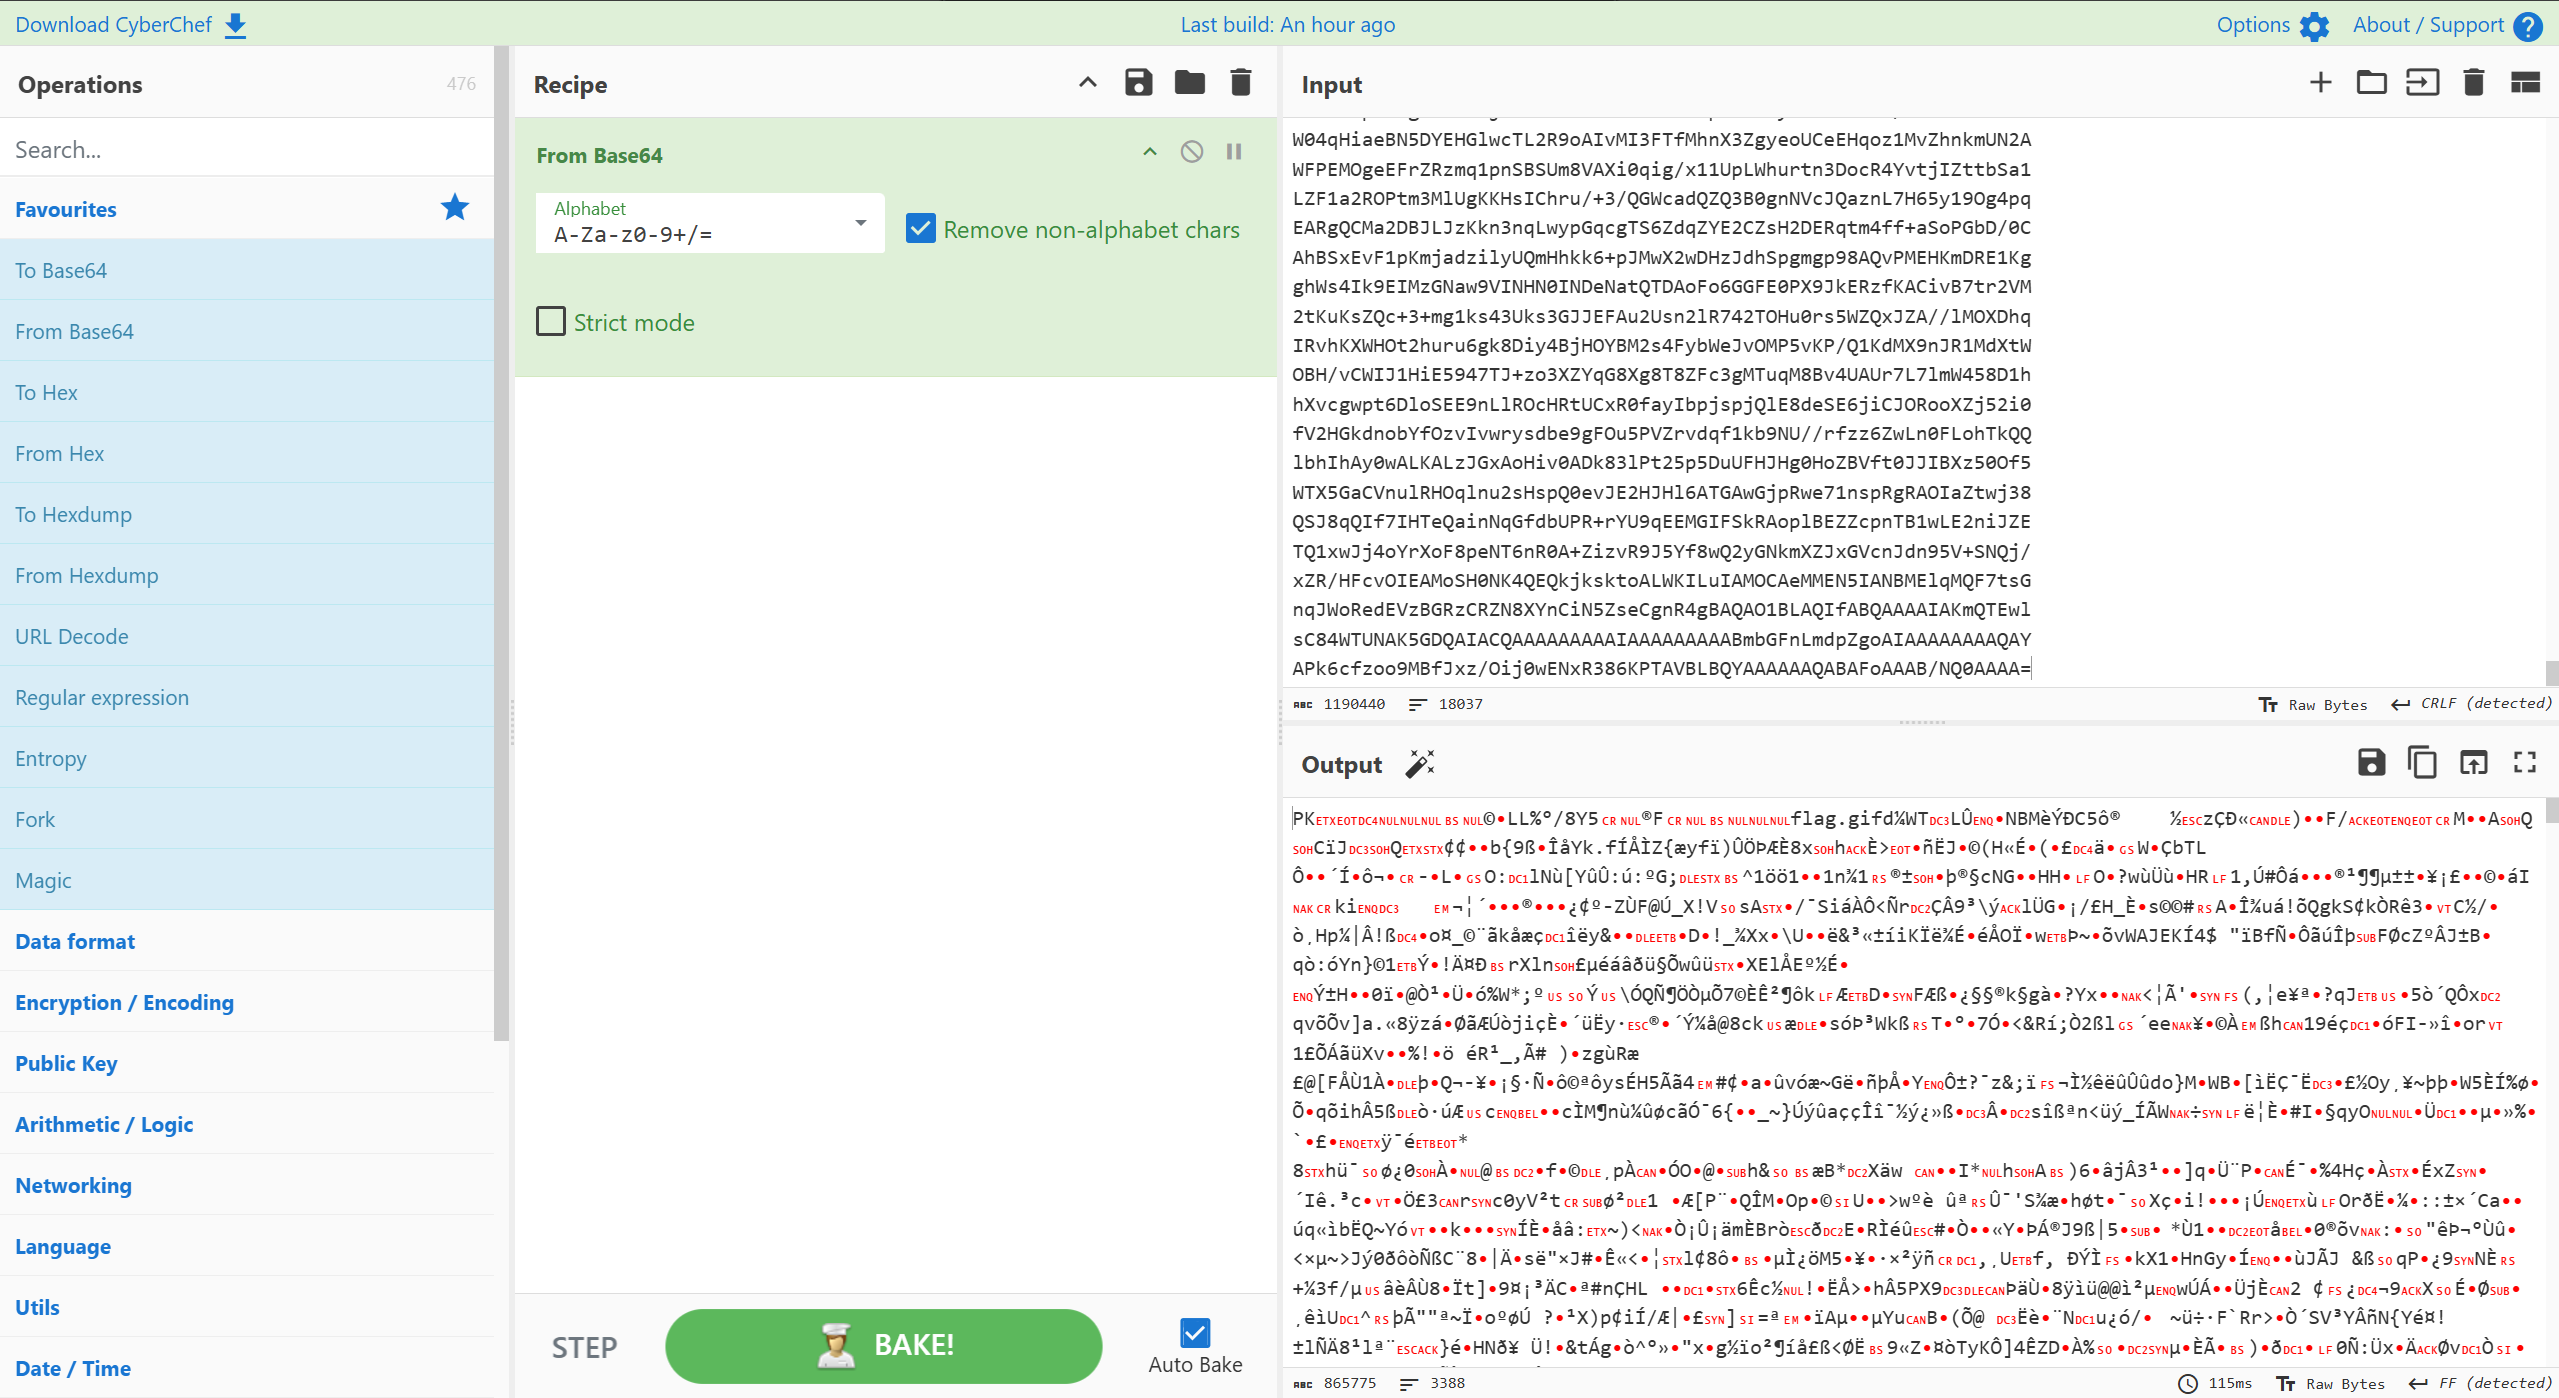Select Magic operation
This screenshot has width=2559, height=1398.
coord(247,880)
